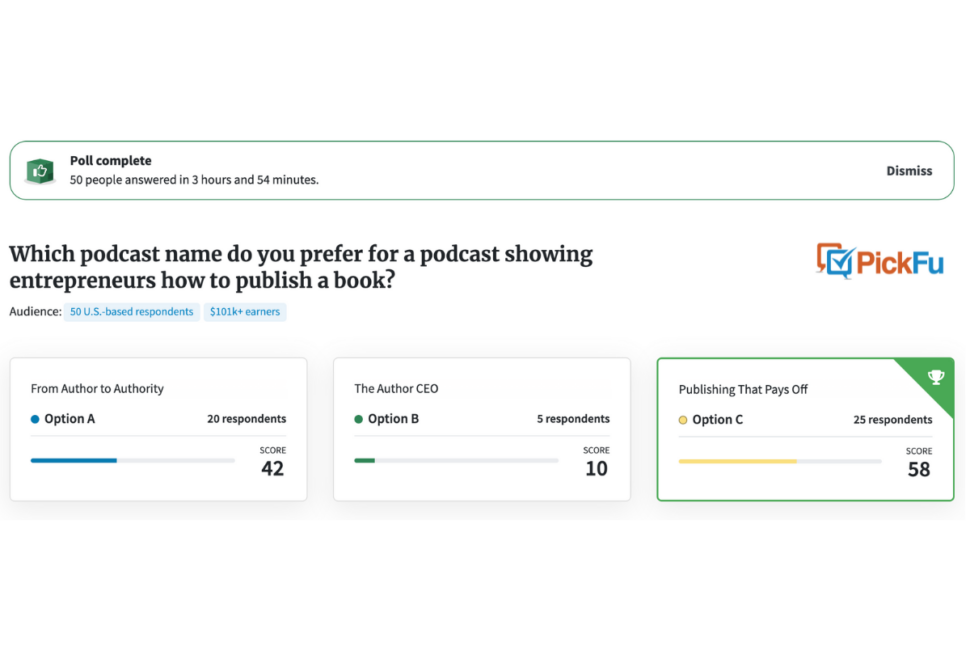Click the 20 respondents count on Option A
970x647 pixels.
[246, 419]
